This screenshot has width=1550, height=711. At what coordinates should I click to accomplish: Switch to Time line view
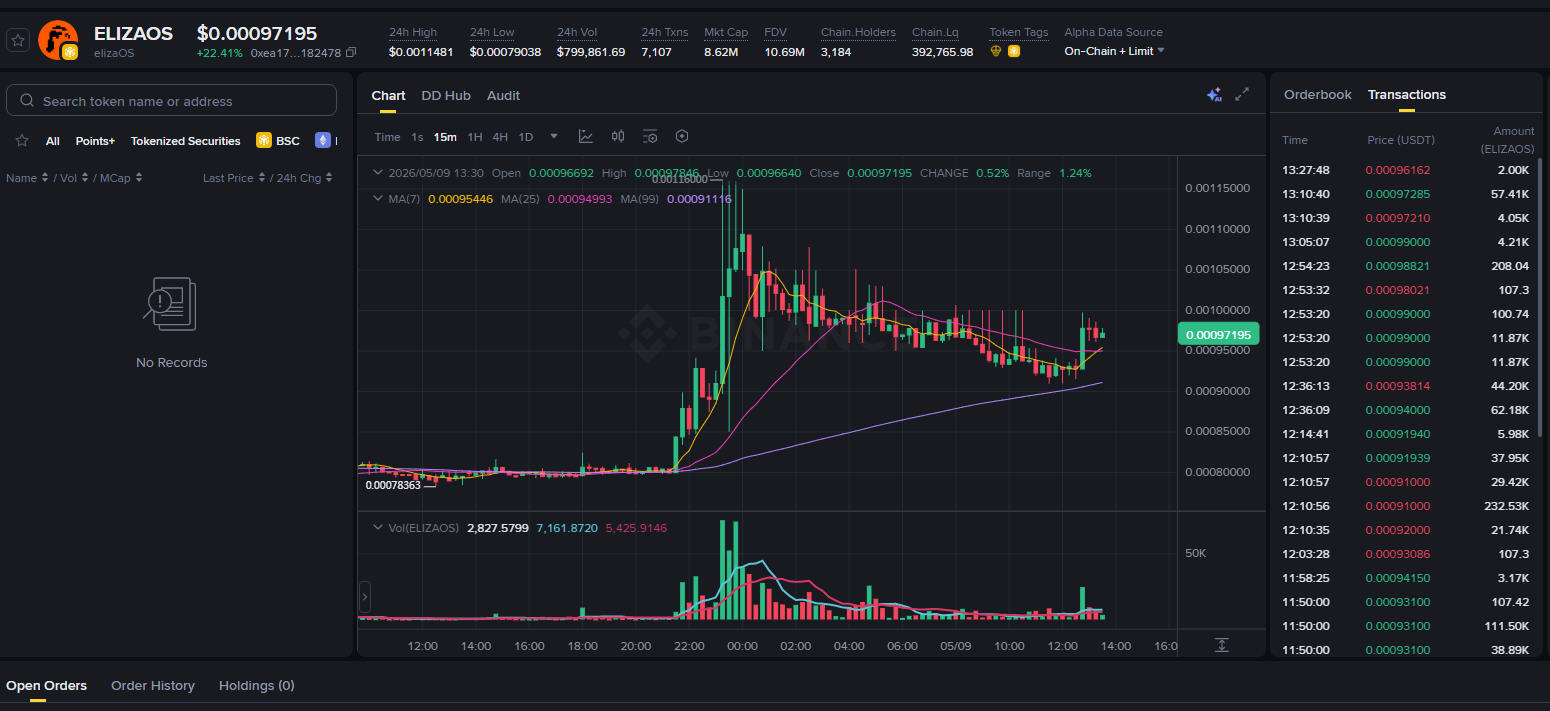click(x=388, y=137)
